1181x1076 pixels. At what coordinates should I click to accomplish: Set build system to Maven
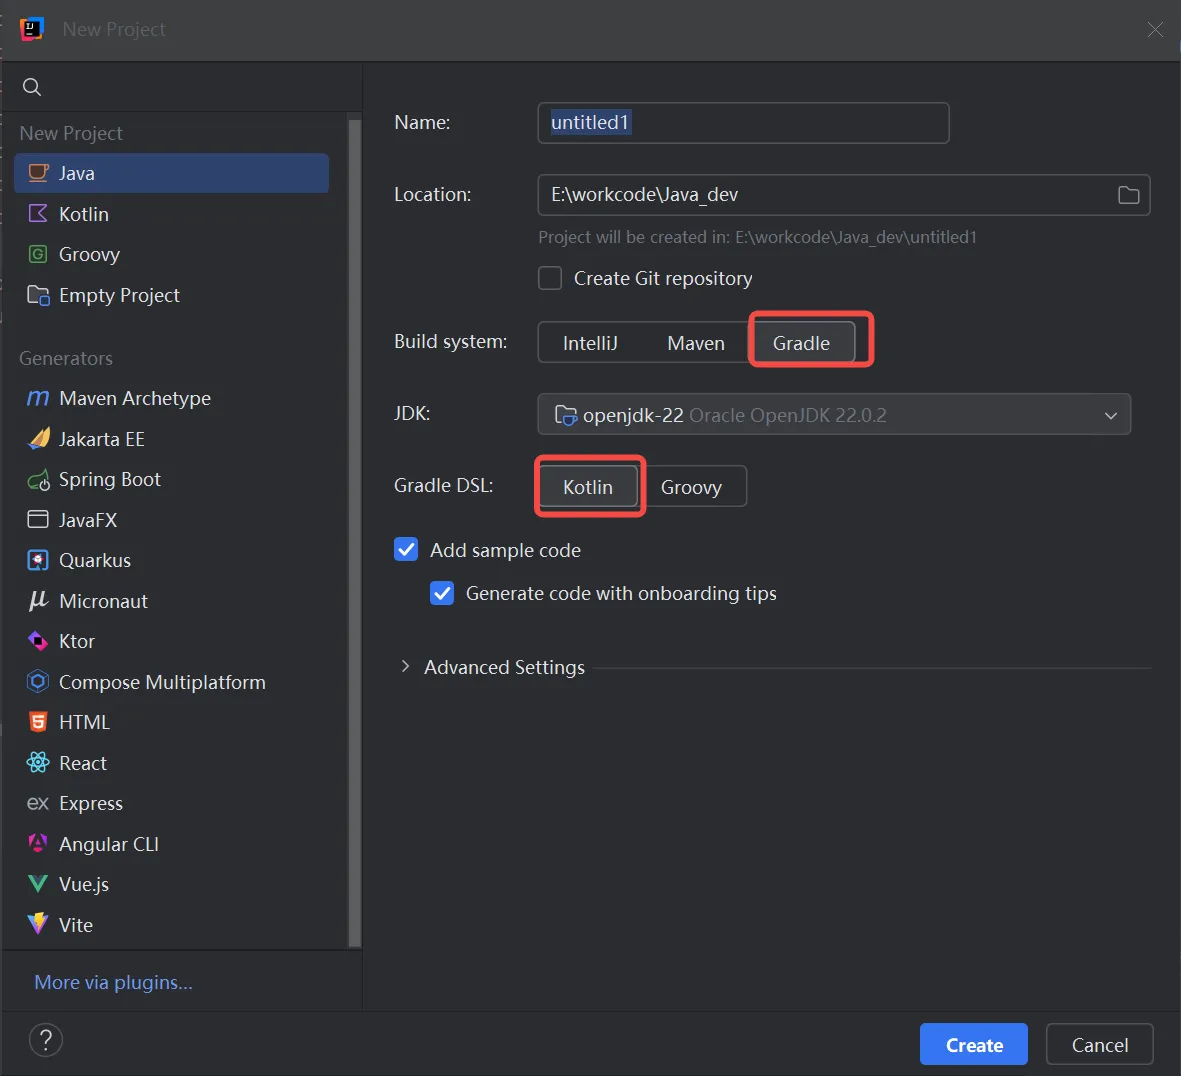(x=696, y=343)
